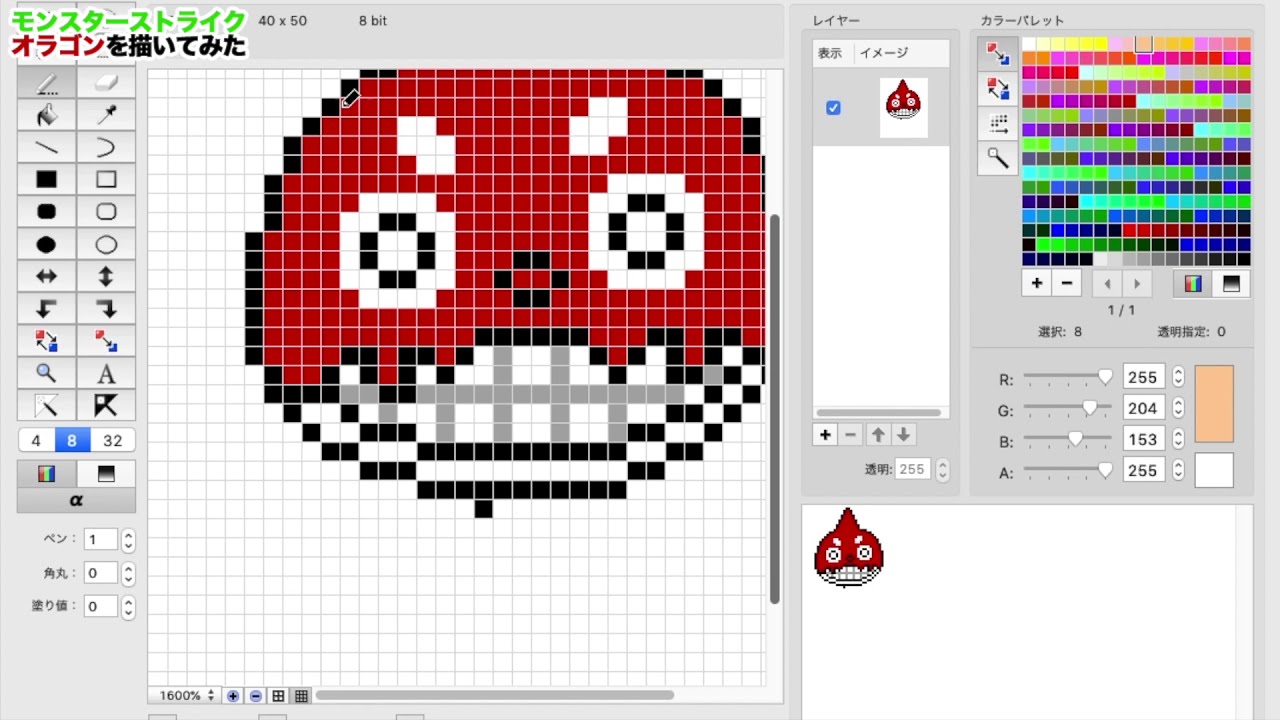Adjust pen size (ペン) stepper

click(128, 540)
